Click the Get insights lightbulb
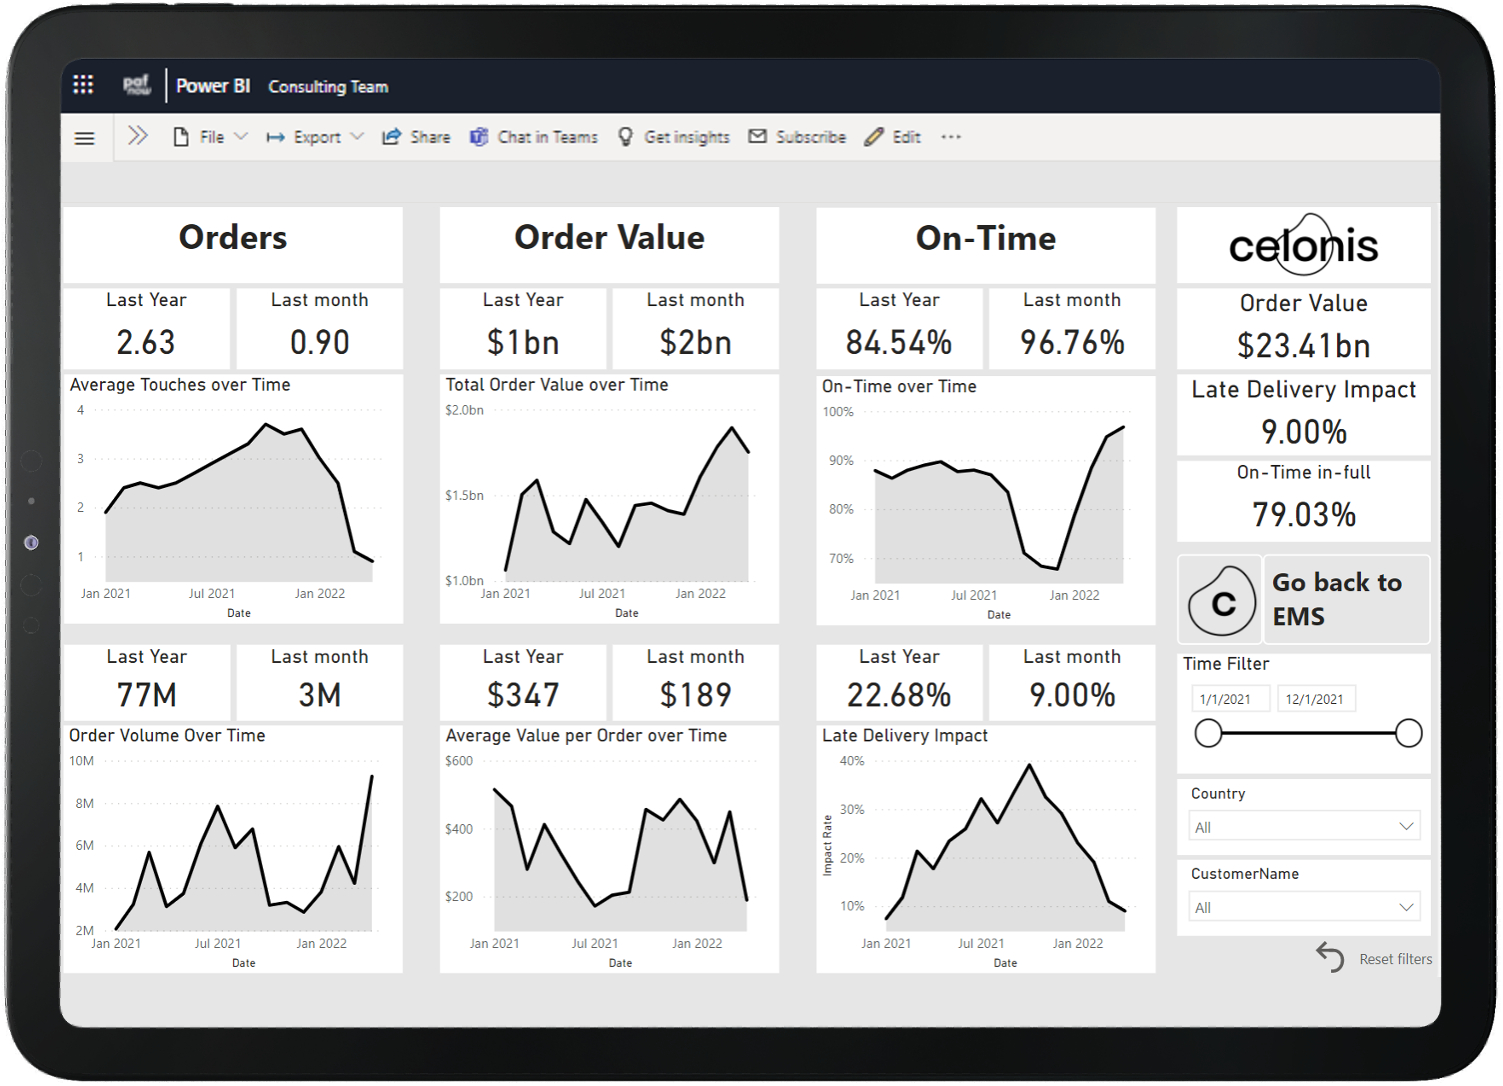 tap(626, 137)
